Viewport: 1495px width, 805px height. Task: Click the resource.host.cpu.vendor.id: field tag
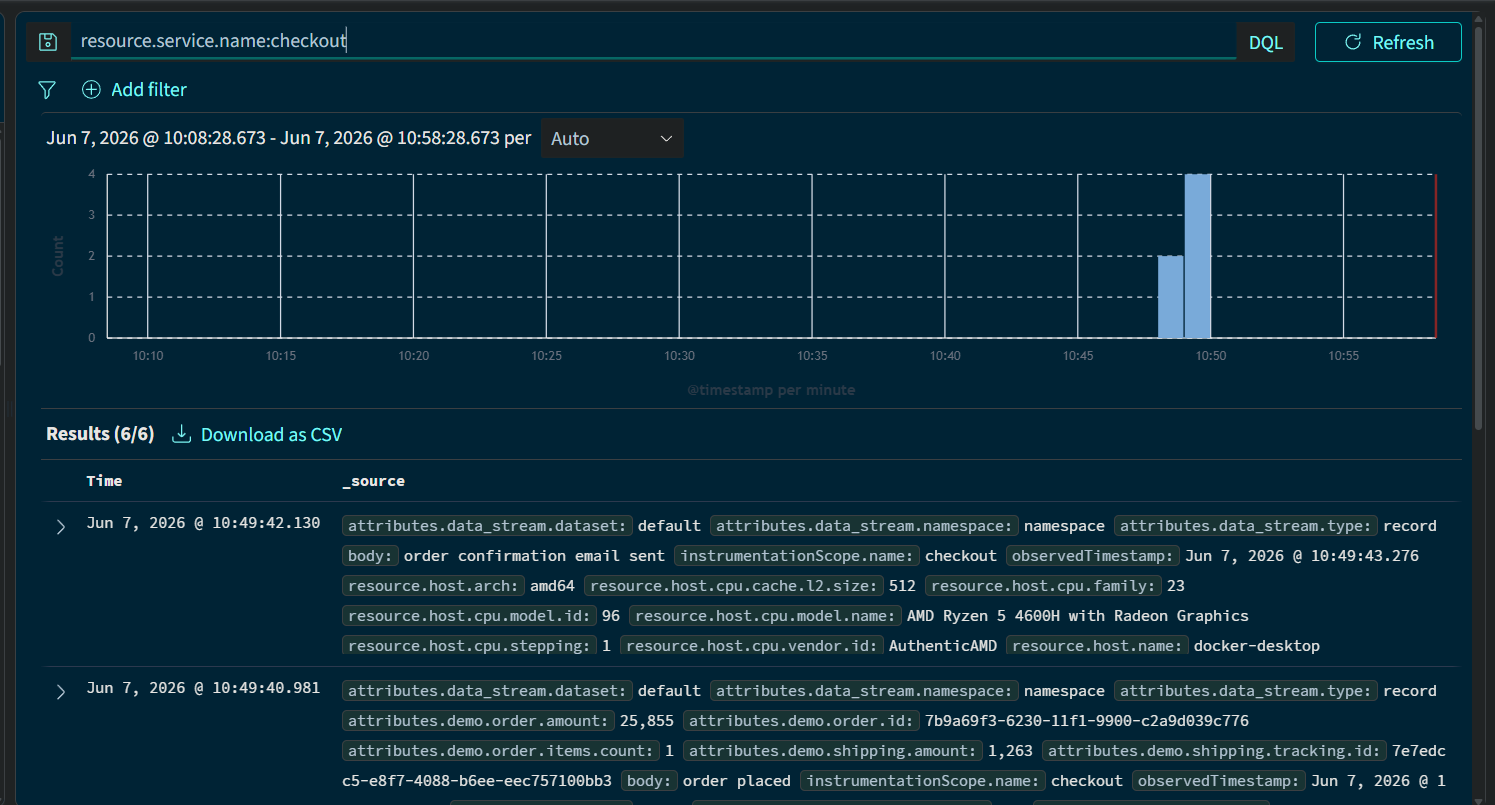752,645
